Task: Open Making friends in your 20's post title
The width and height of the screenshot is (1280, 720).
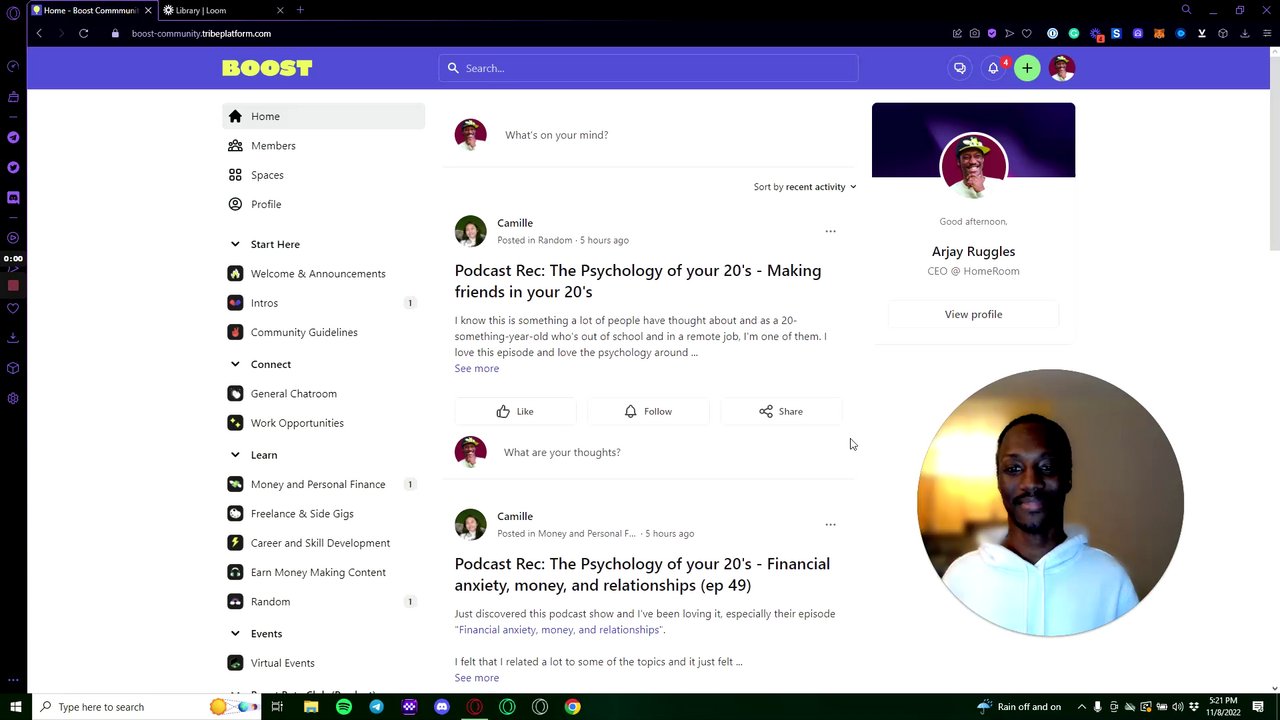Action: tap(638, 281)
